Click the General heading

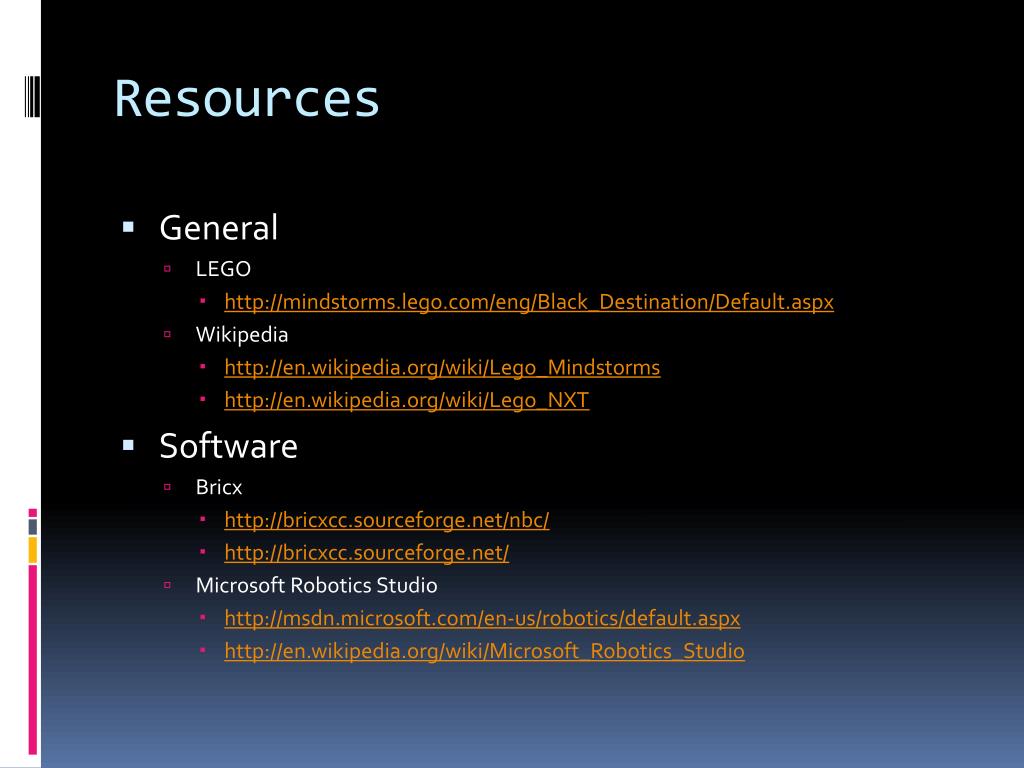[x=219, y=228]
